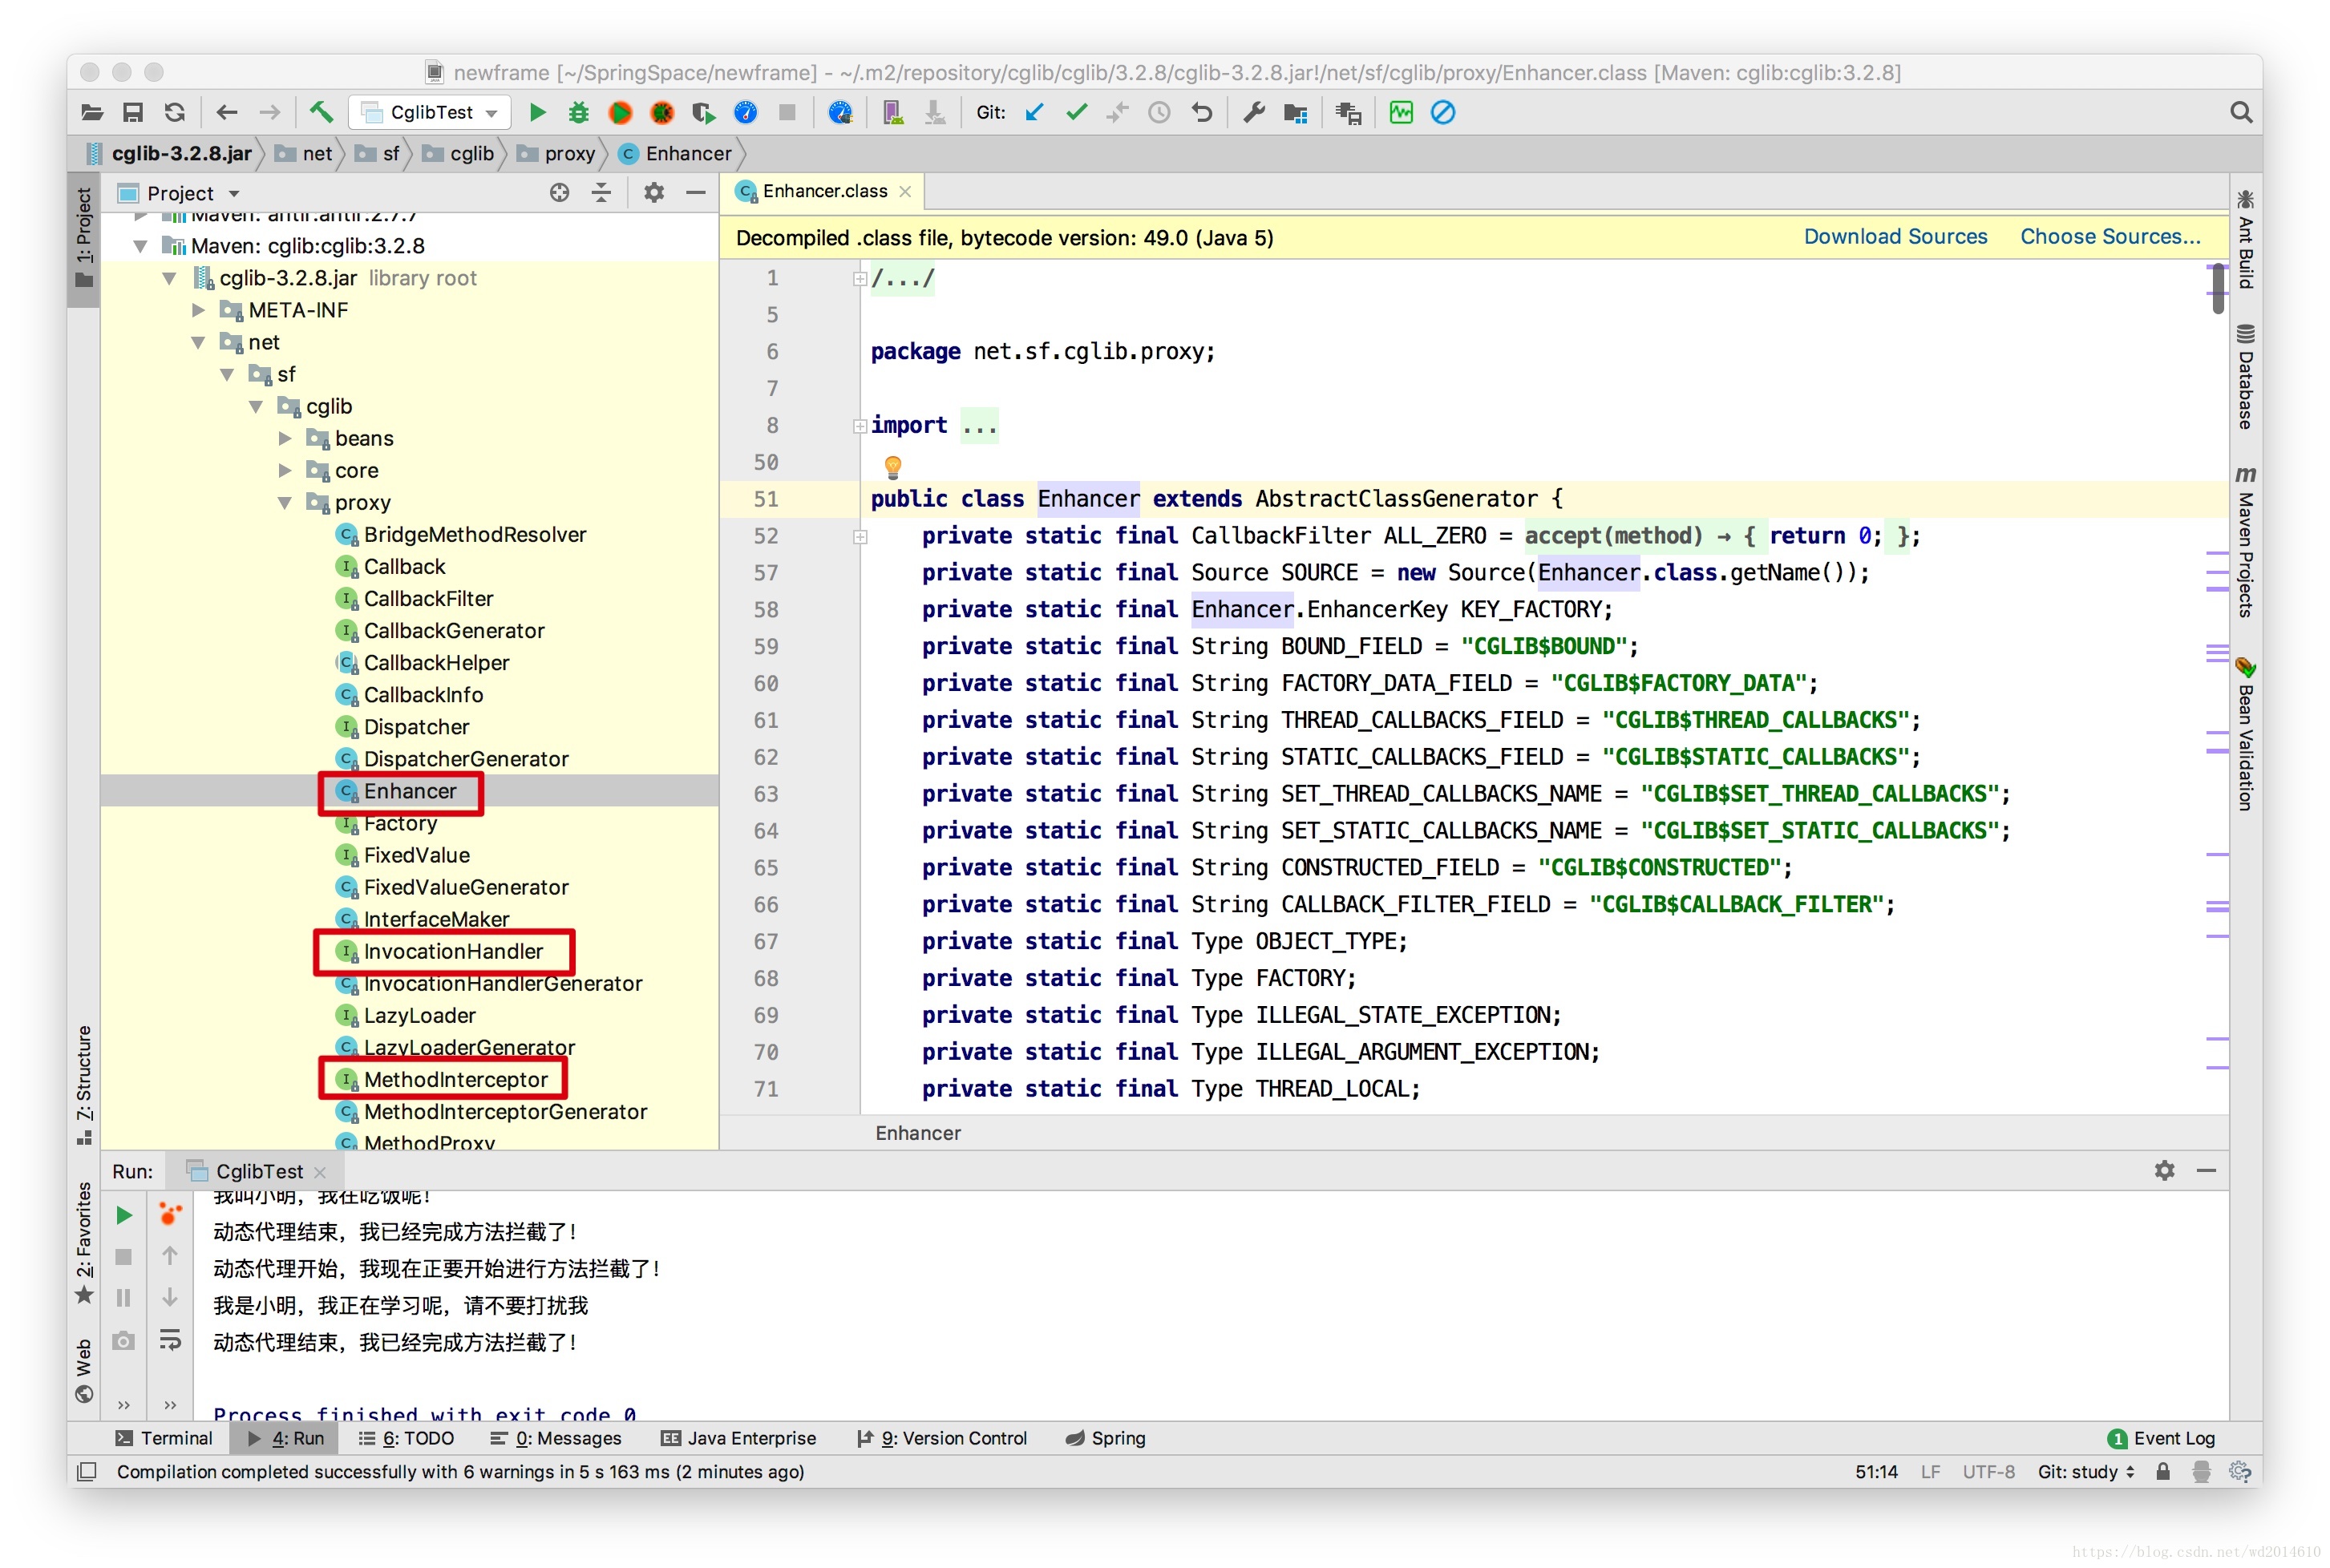Image resolution: width=2330 pixels, height=1568 pixels.
Task: Select MethodInterceptor class in sidebar
Action: (450, 1080)
